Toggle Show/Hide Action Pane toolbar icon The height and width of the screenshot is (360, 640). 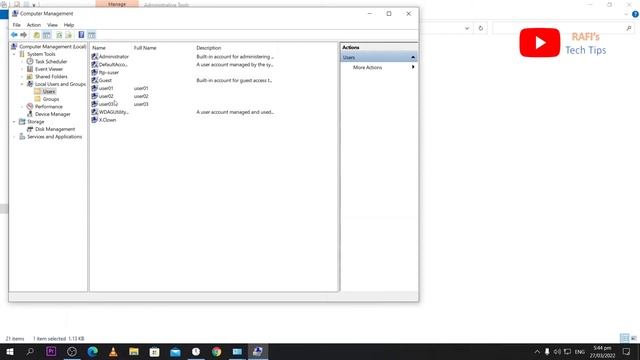91,35
